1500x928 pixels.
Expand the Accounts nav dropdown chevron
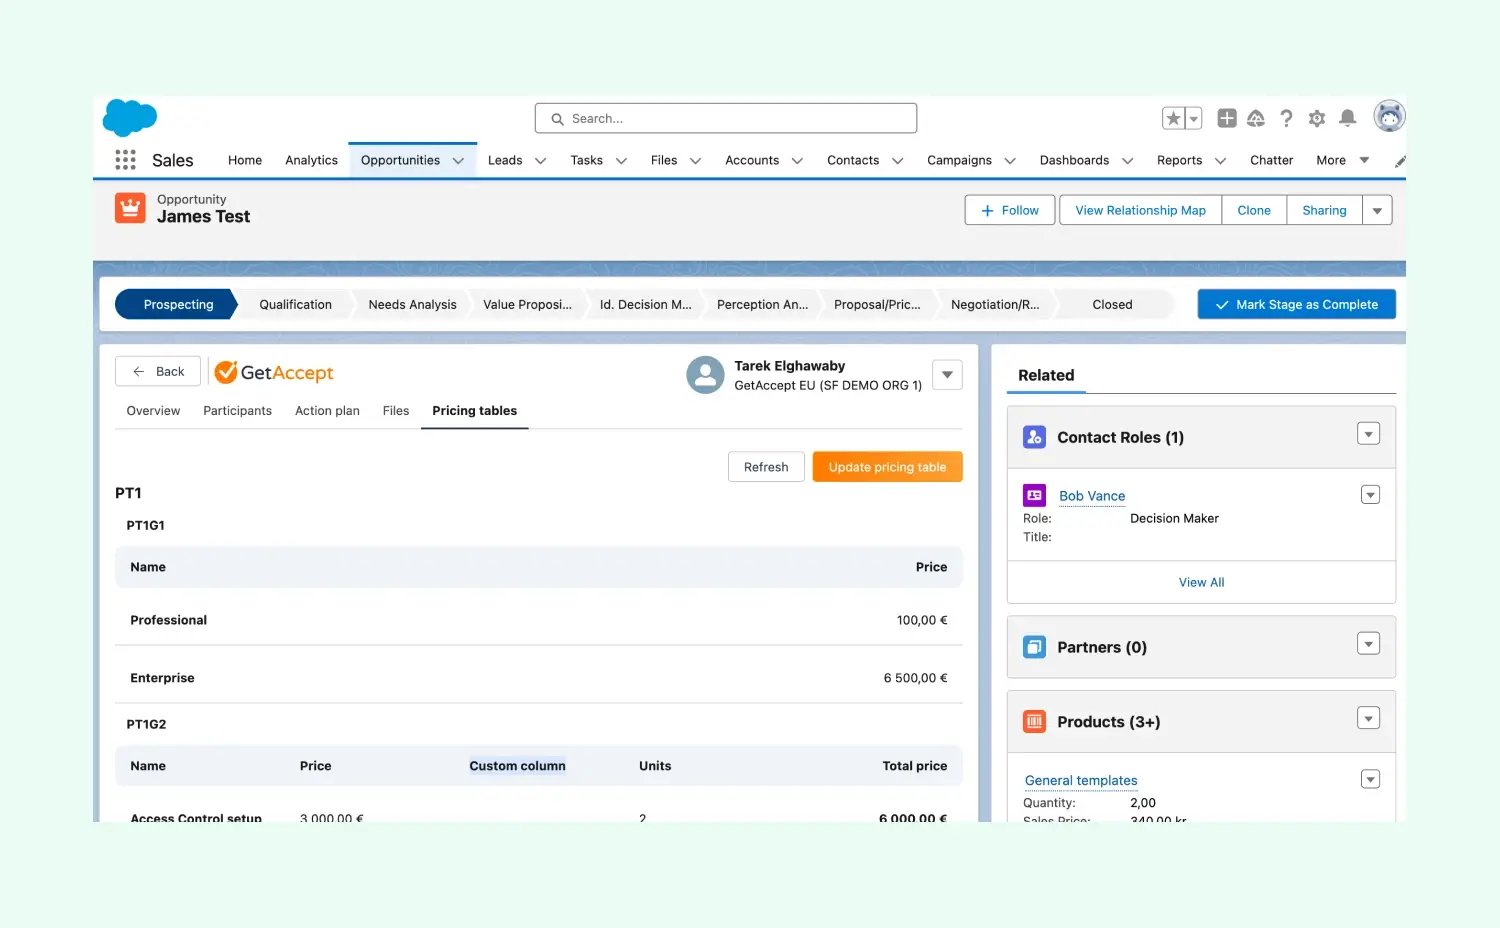pos(797,161)
